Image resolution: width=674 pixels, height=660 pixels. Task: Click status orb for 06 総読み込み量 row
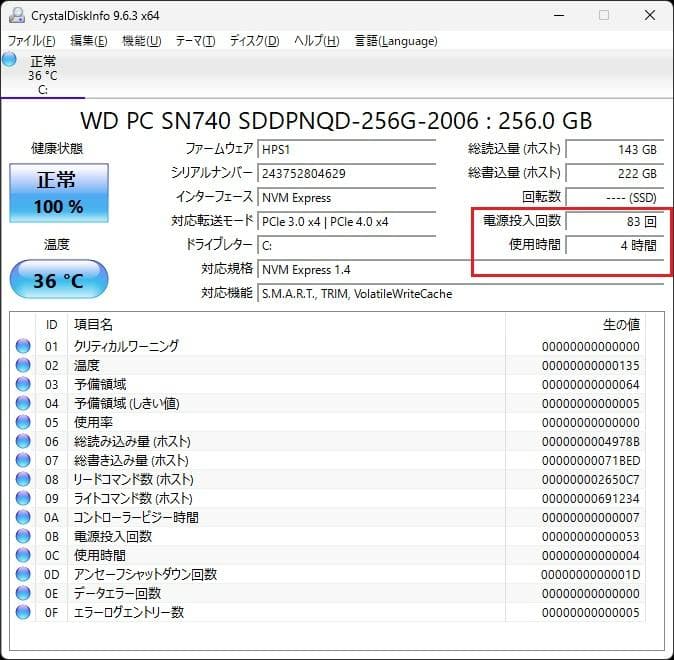click(23, 441)
